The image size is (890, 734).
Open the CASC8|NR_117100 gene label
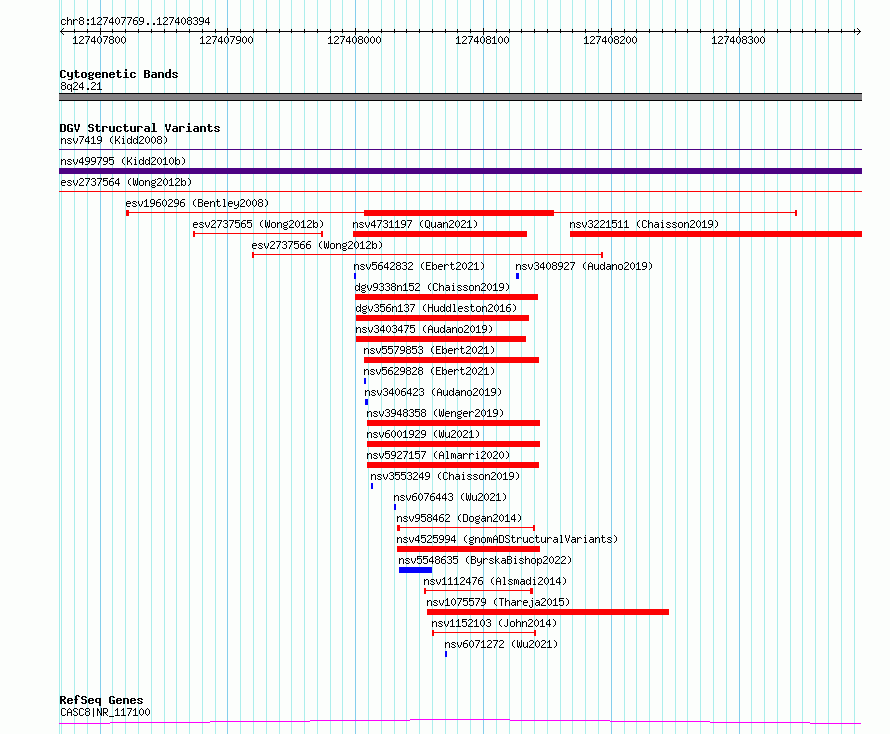tap(105, 712)
